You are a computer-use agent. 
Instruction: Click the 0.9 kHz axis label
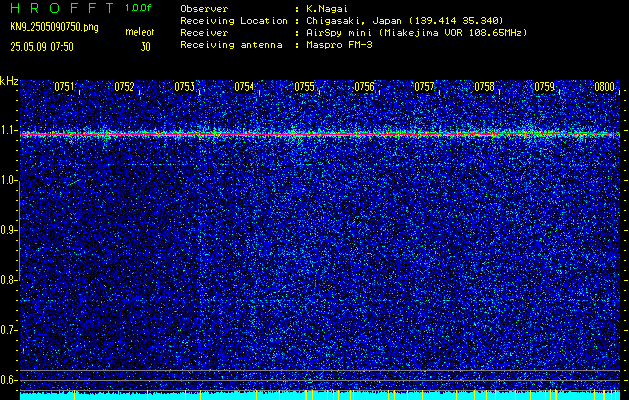coord(8,230)
